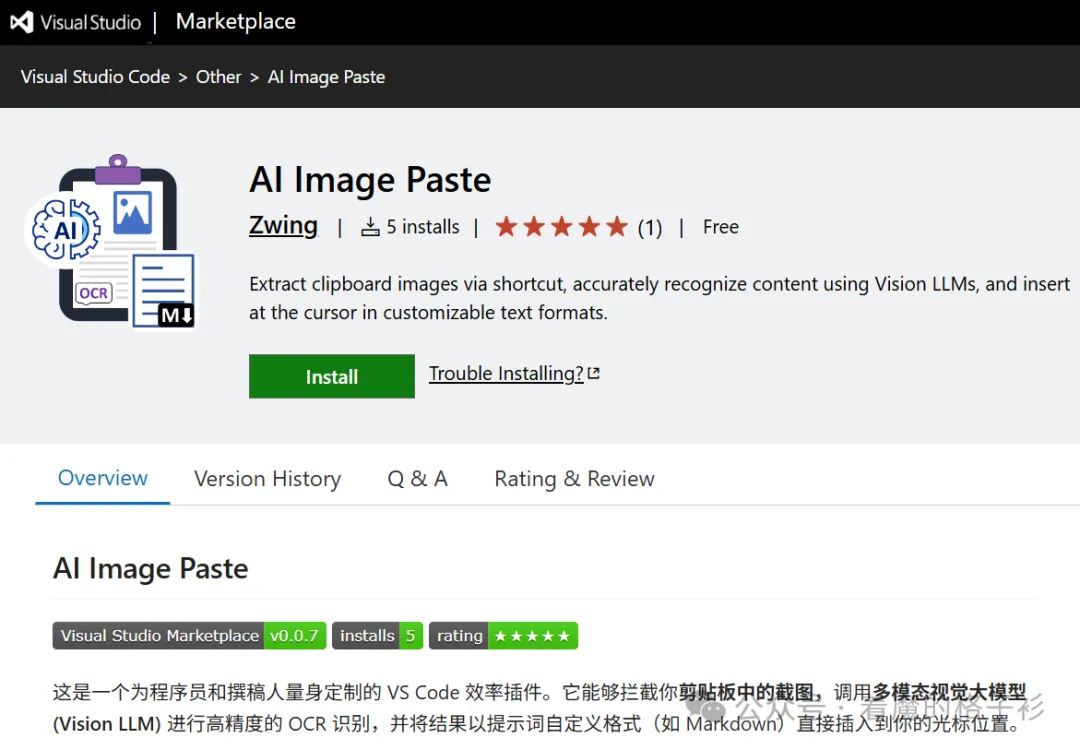Click the (1) review count
The height and width of the screenshot is (750, 1080).
tap(650, 227)
